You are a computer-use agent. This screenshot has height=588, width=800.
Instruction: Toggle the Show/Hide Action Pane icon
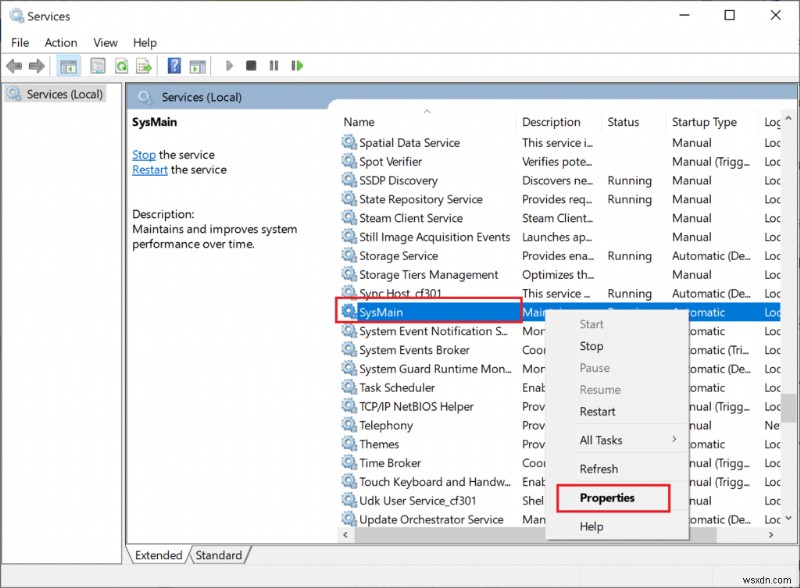[x=200, y=66]
